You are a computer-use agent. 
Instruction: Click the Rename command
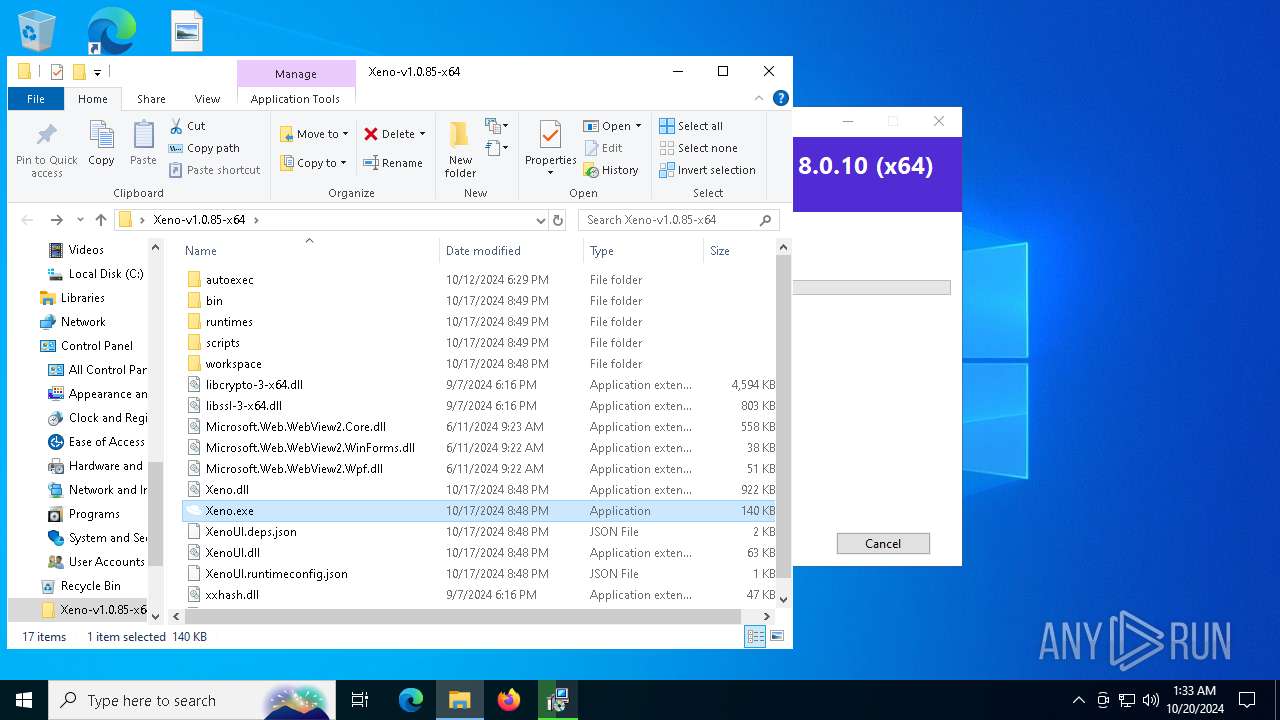pyautogui.click(x=393, y=163)
